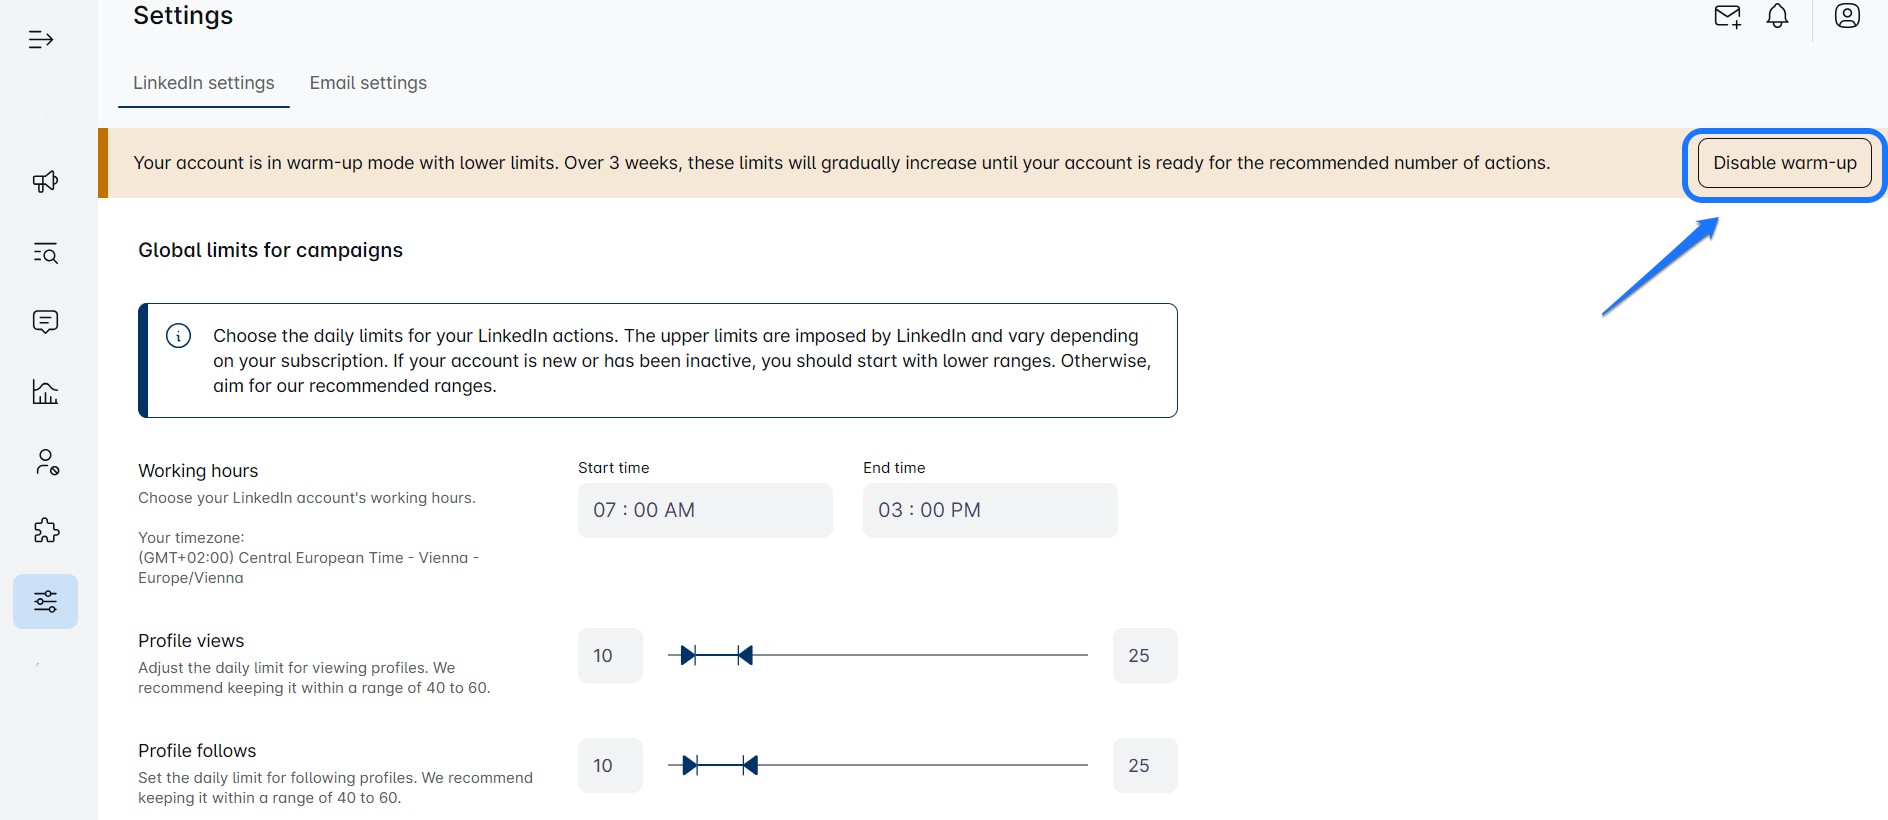
Task: Select the LinkedIn settings tab
Action: pos(204,83)
